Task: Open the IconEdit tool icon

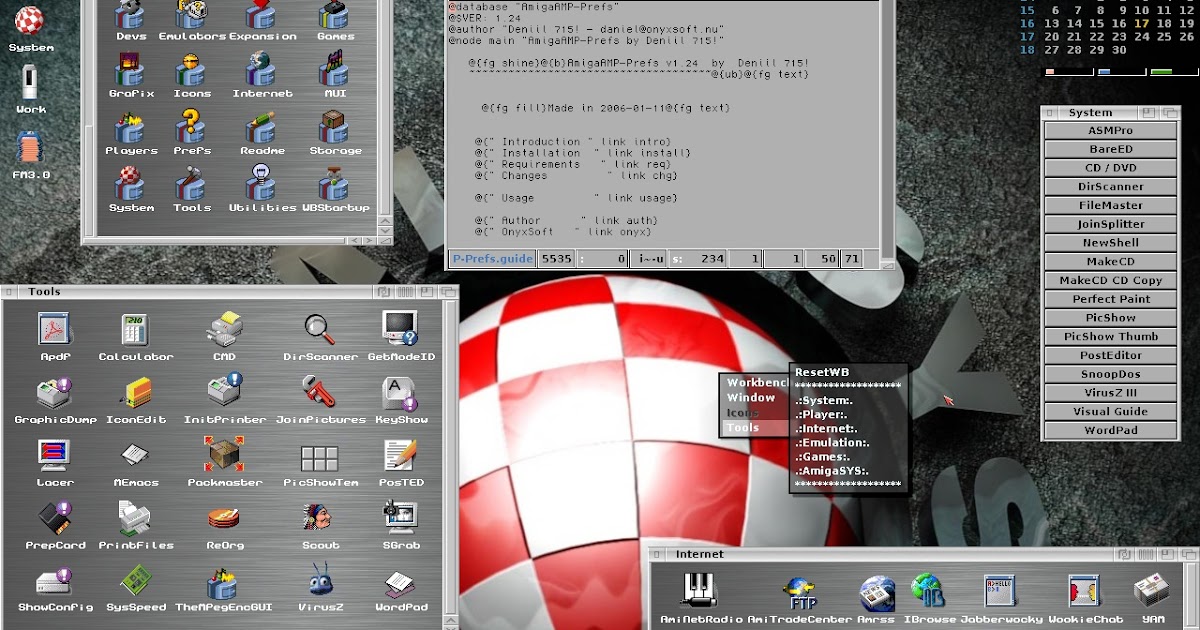Action: (135, 393)
